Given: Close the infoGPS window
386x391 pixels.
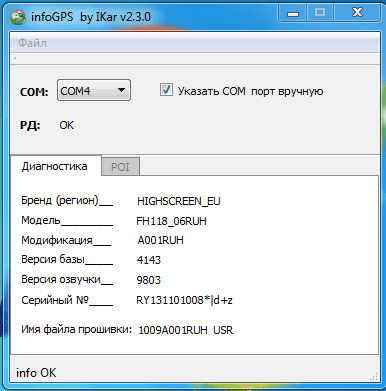Looking at the screenshot, I should coord(357,13).
